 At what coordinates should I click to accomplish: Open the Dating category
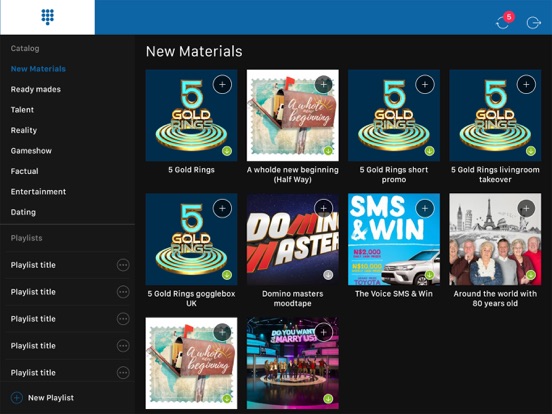pos(23,212)
